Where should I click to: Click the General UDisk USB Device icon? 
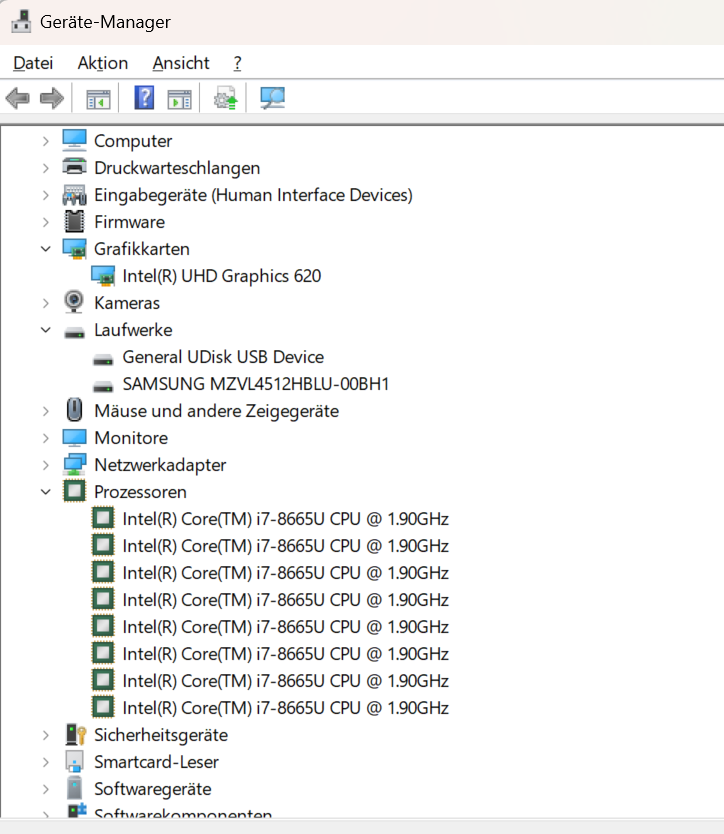pyautogui.click(x=103, y=360)
